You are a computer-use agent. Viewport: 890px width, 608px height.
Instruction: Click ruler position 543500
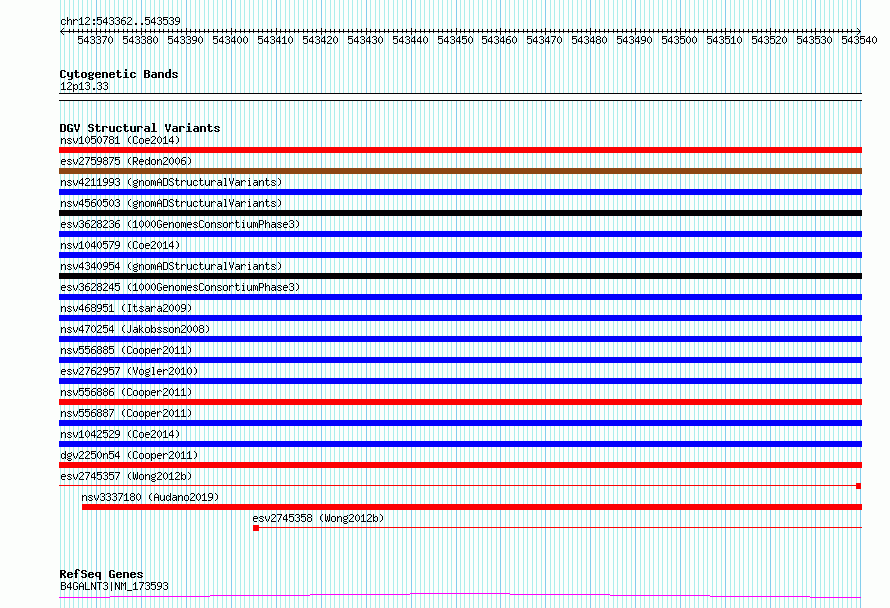coord(679,40)
